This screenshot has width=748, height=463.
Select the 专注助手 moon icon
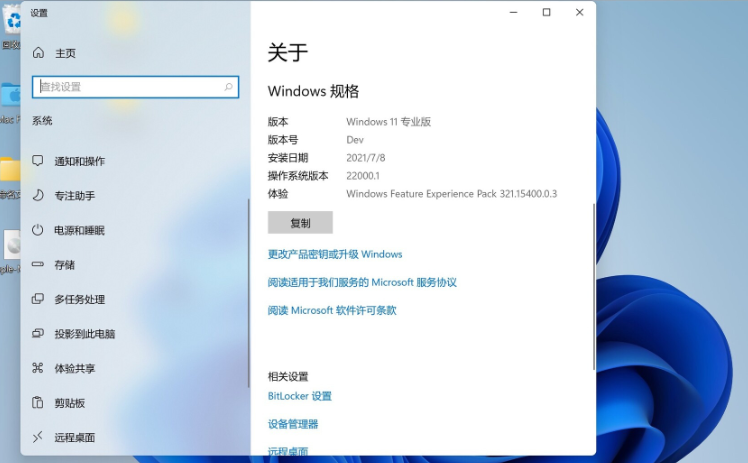38,196
